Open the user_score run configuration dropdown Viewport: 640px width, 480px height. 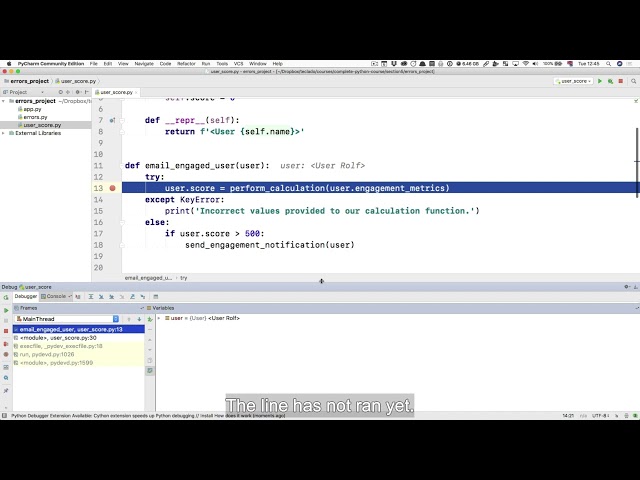pos(573,81)
